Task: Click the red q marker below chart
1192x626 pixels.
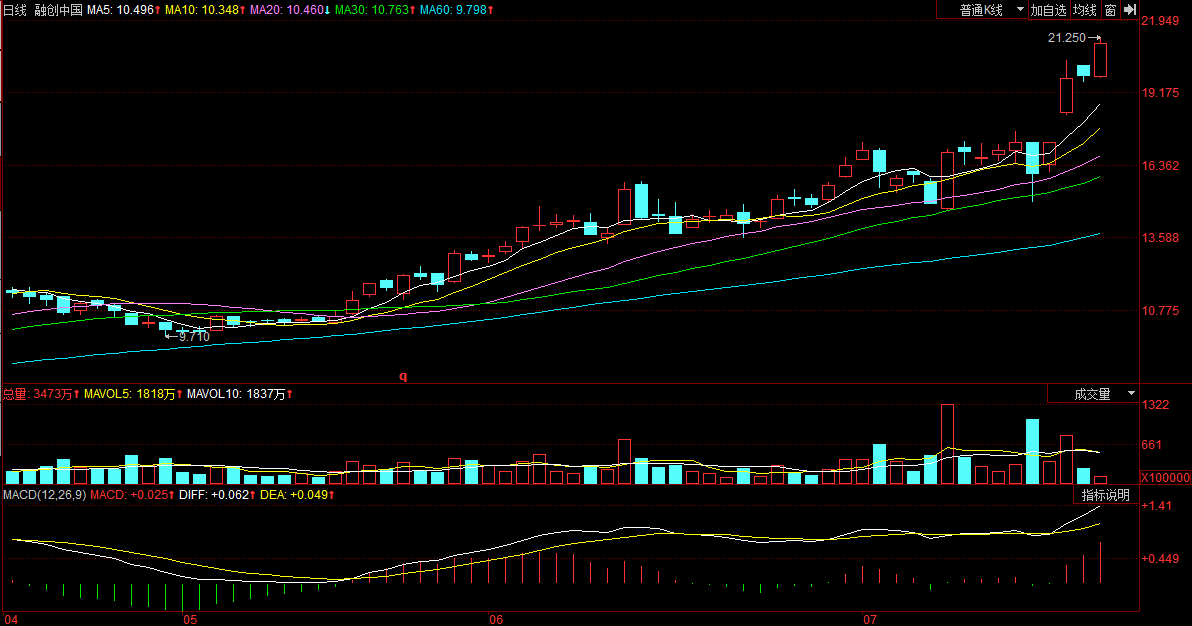Action: pyautogui.click(x=404, y=376)
